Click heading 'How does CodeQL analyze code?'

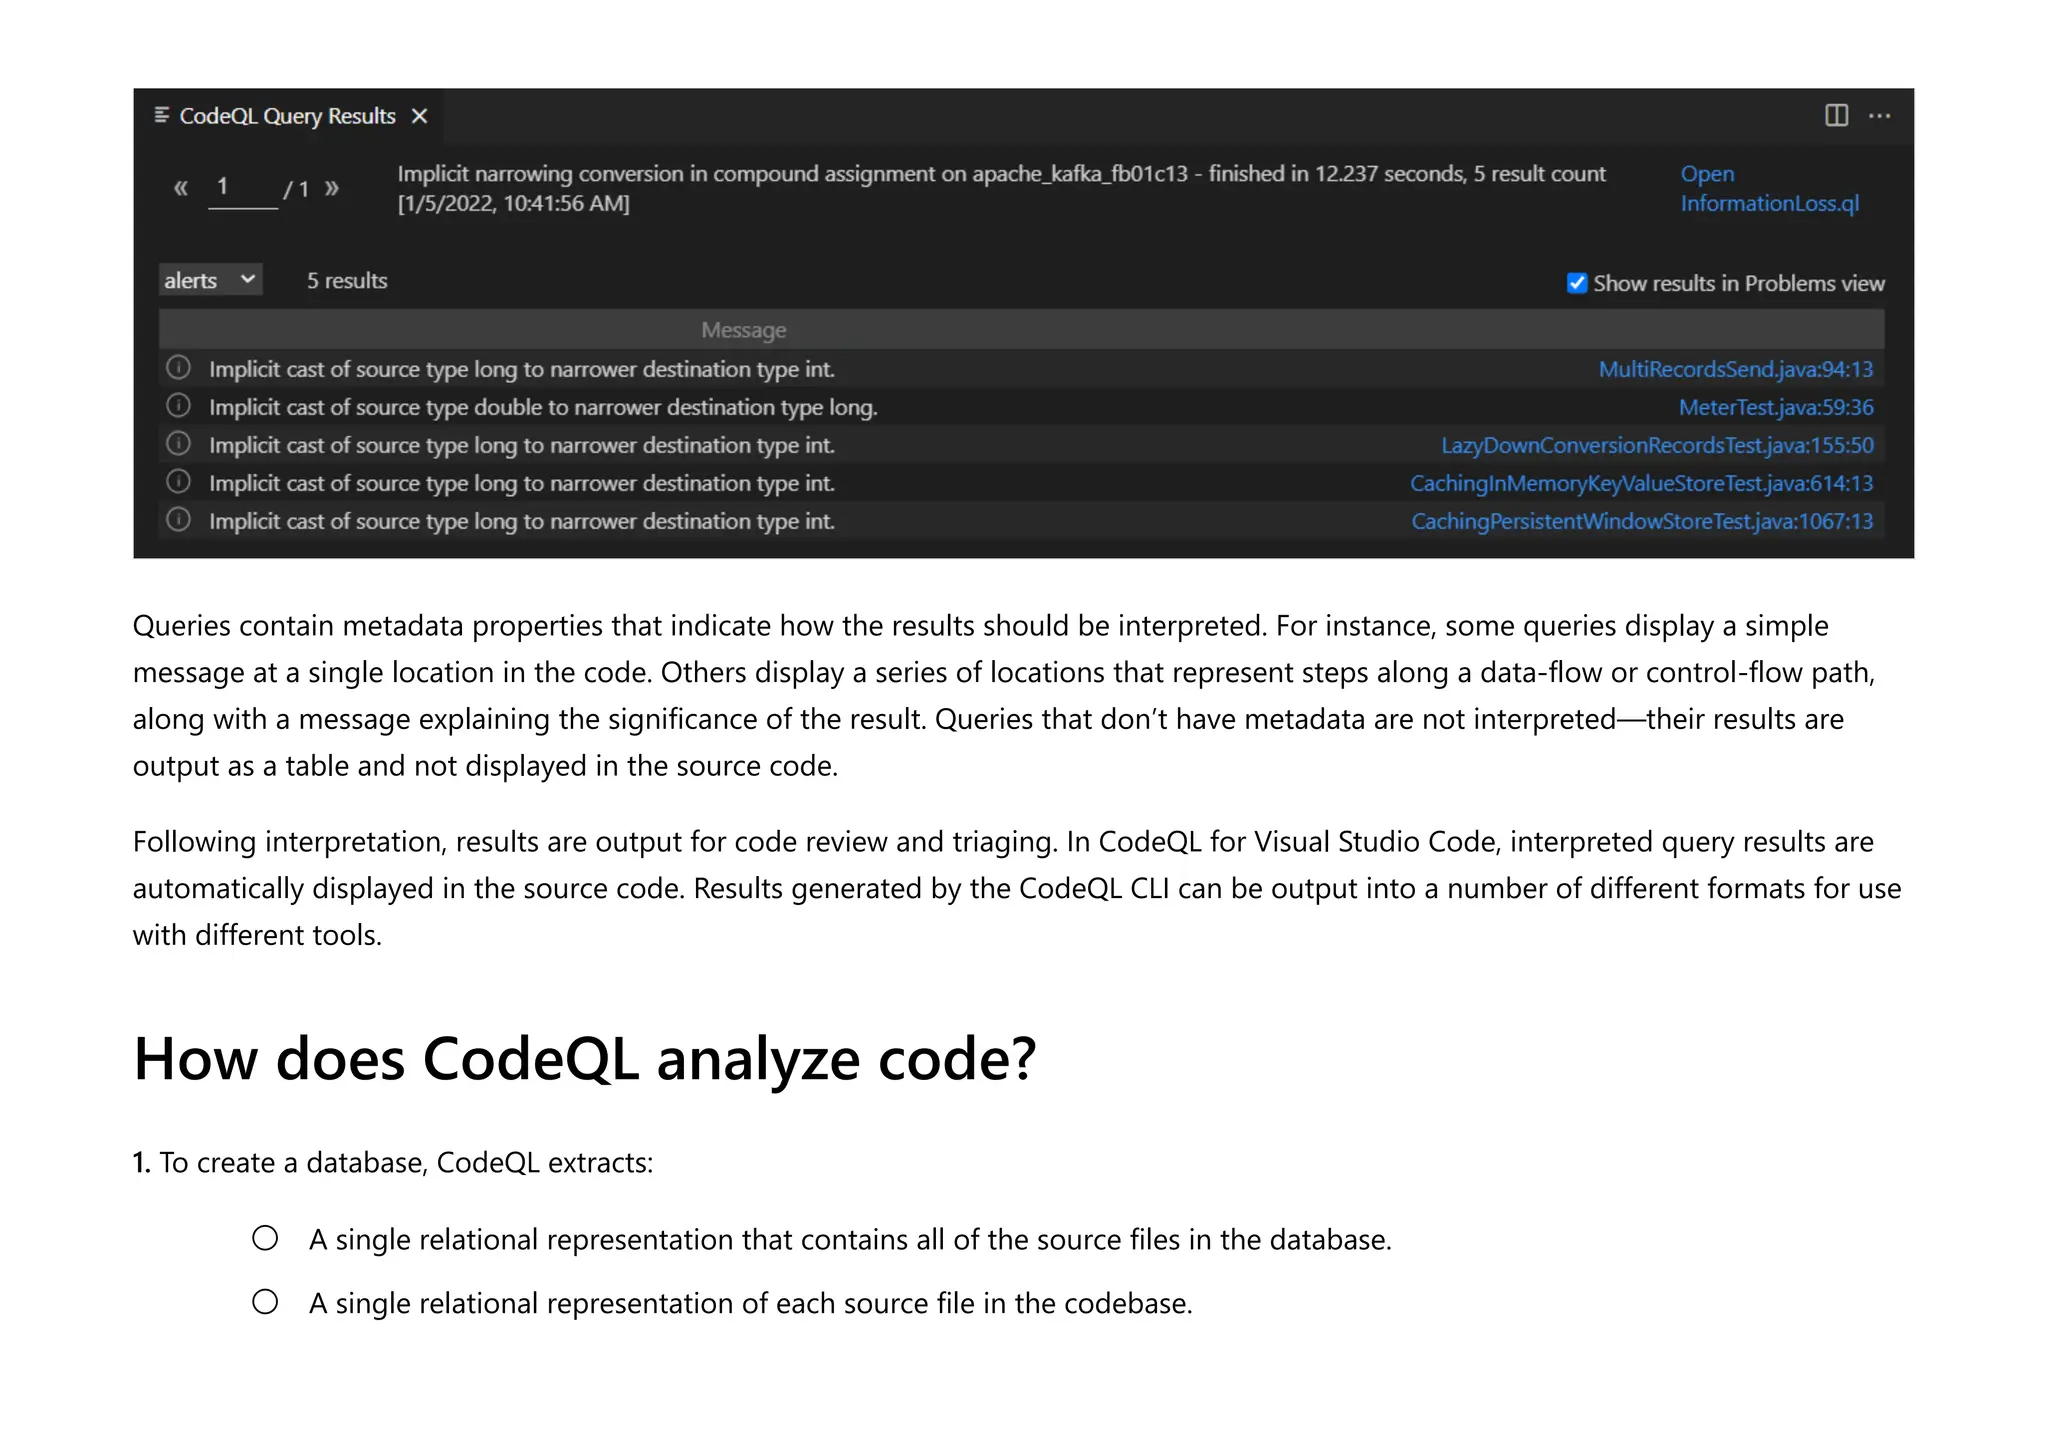(x=585, y=1058)
